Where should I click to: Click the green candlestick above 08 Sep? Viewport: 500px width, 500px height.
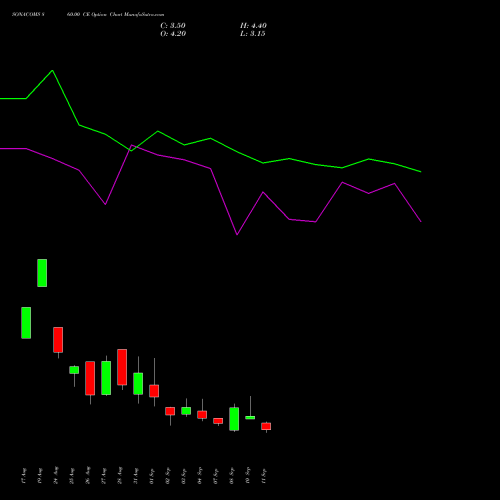tap(234, 419)
